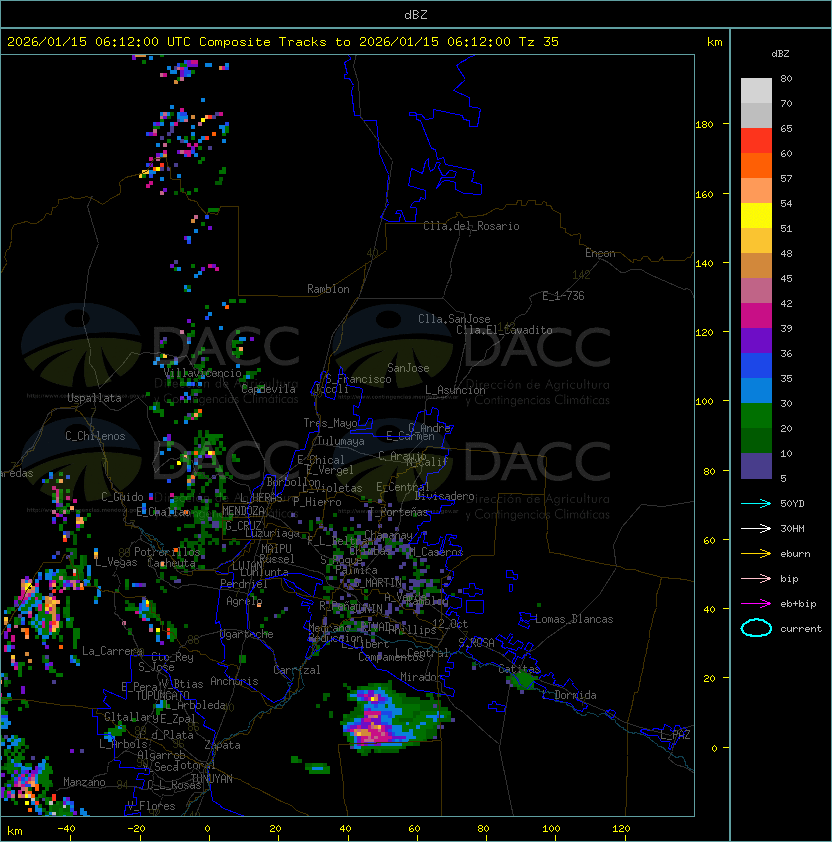The width and height of the screenshot is (832, 842).
Task: Select the 12_Oct label
Action: pyautogui.click(x=450, y=624)
